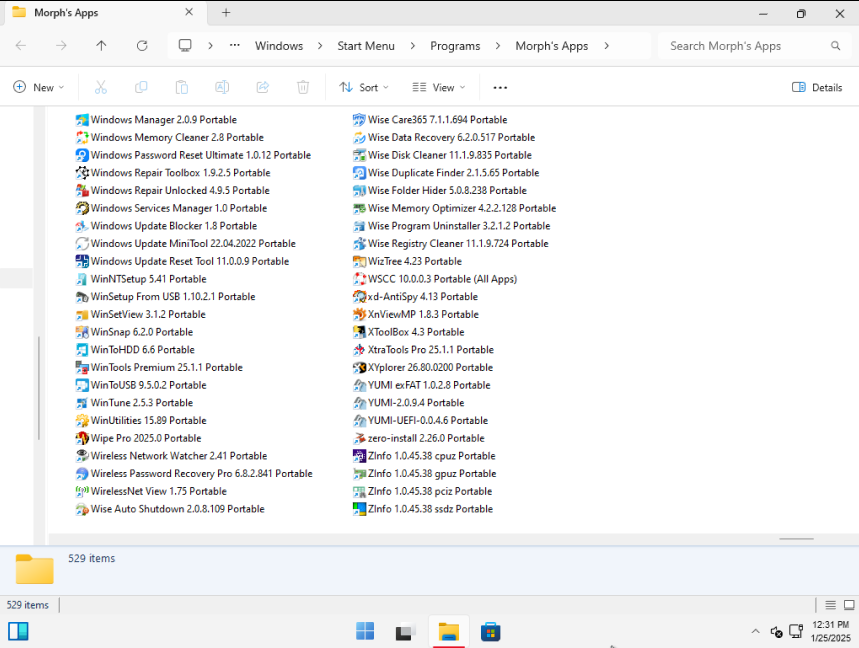The width and height of the screenshot is (859, 648).
Task: Click the Paste clipboard toolbar icon
Action: coord(182,87)
